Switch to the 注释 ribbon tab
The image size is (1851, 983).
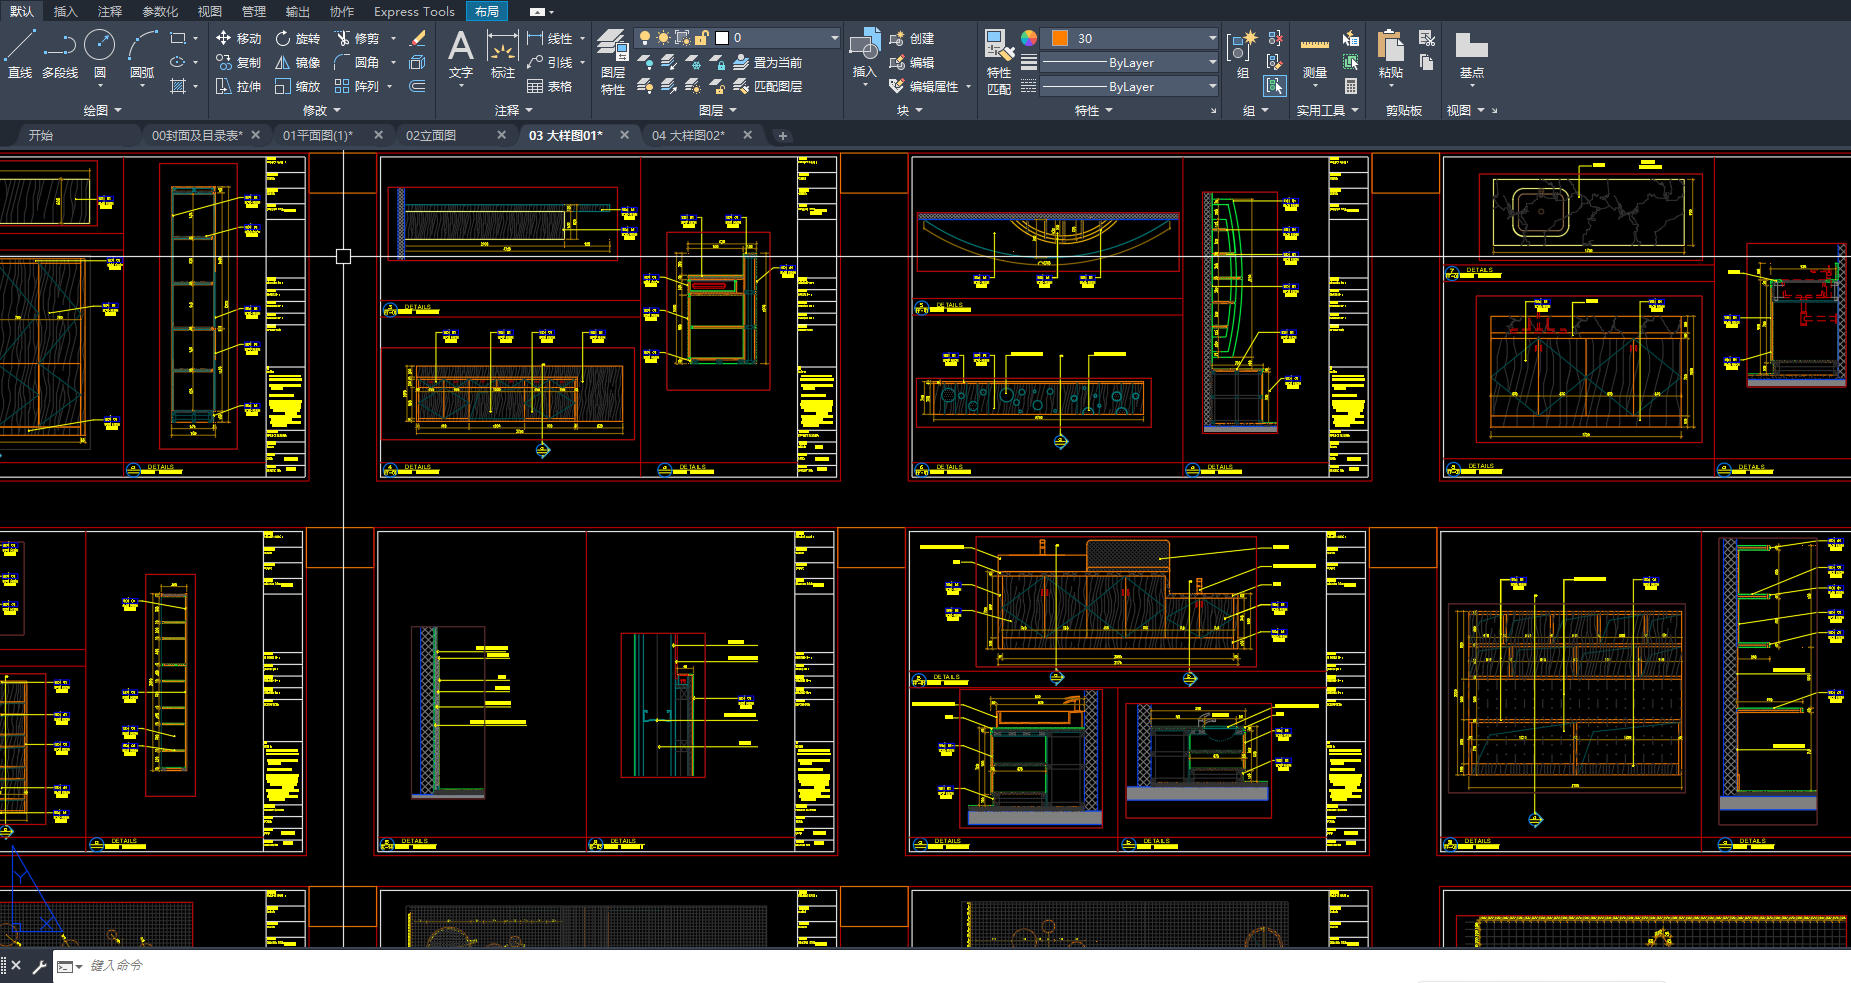110,11
